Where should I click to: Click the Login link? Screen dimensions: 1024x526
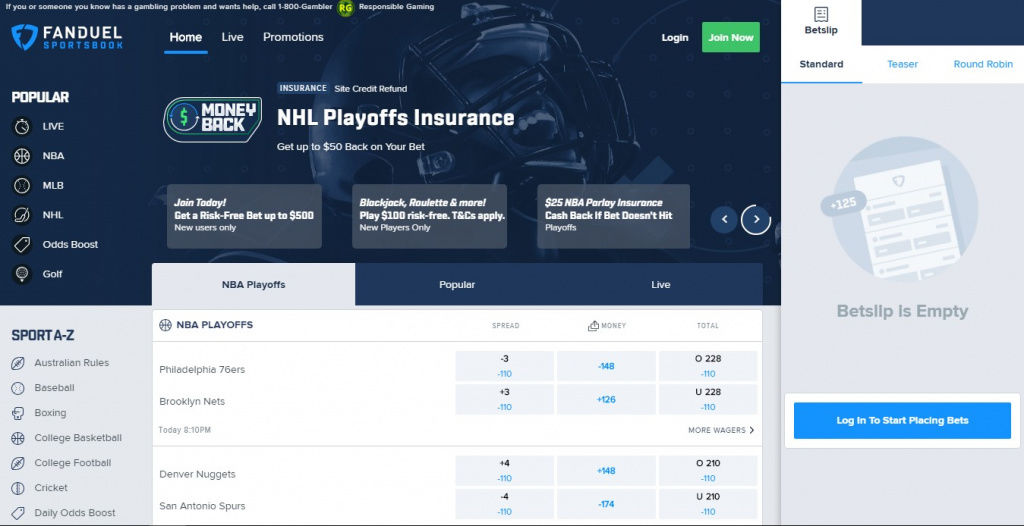675,37
